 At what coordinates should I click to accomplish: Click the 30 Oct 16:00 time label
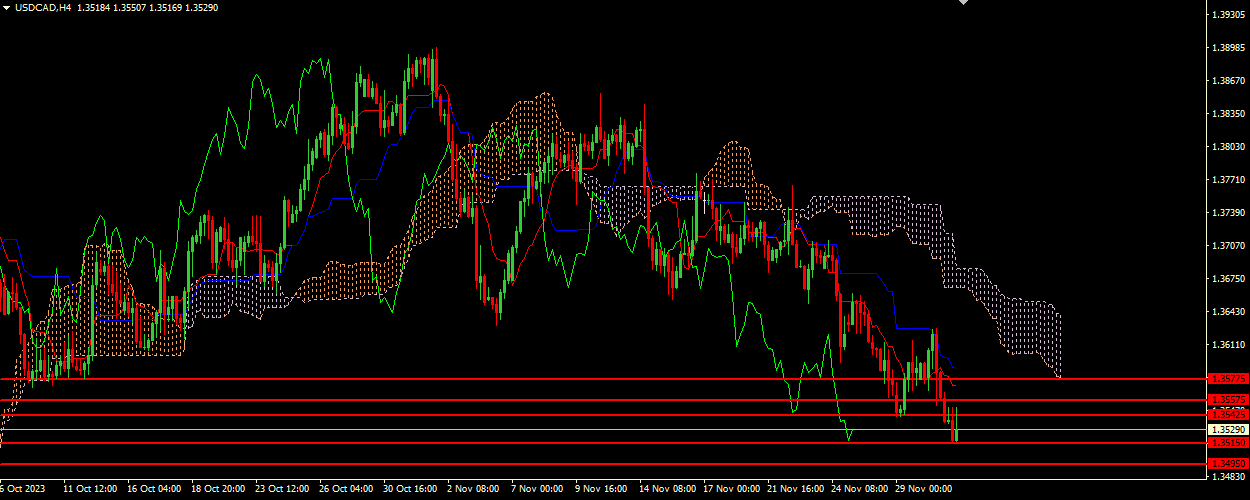[410, 491]
